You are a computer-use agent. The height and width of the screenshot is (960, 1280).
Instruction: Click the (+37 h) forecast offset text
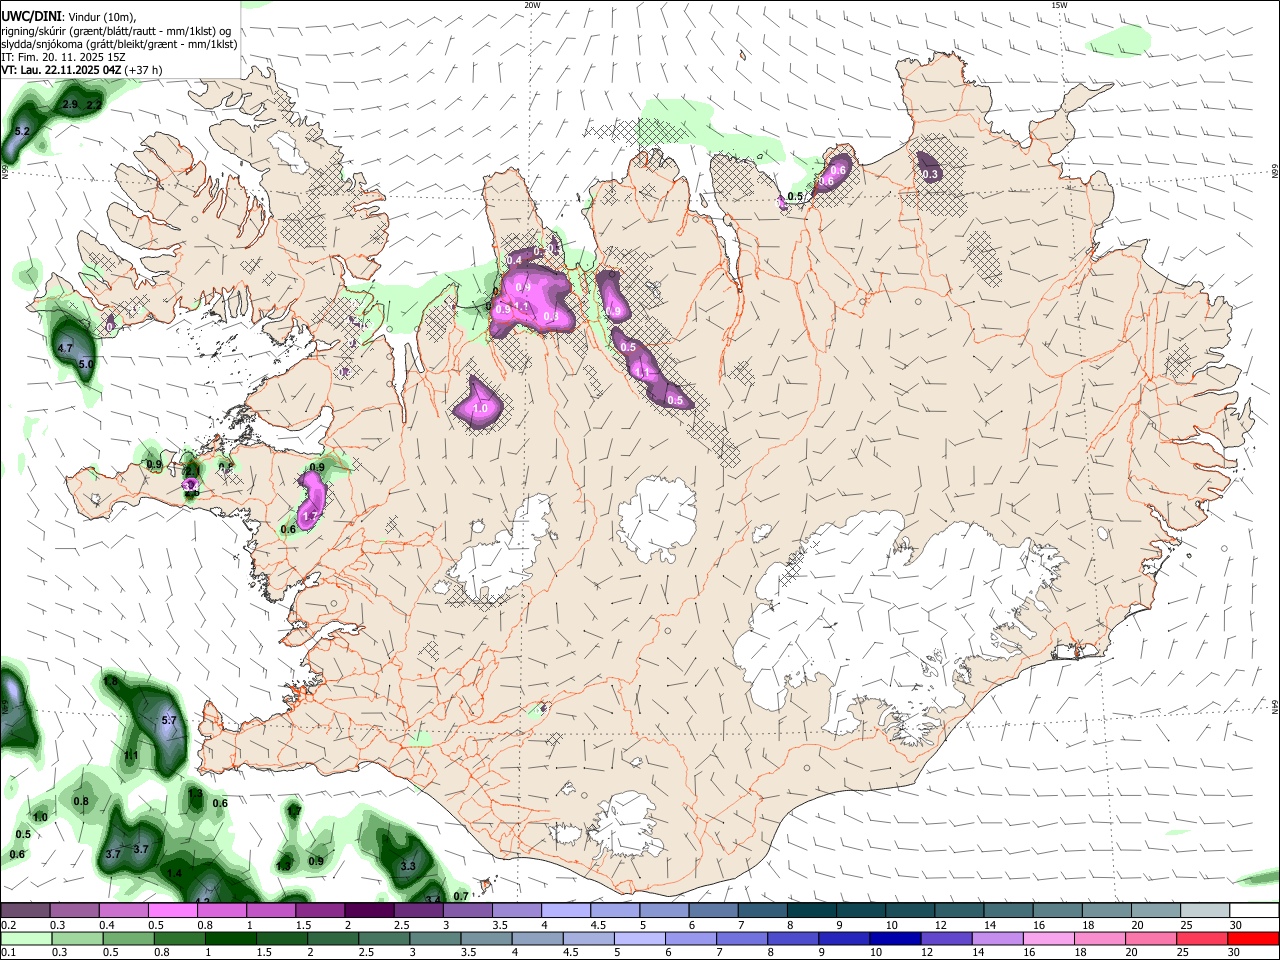[x=144, y=70]
